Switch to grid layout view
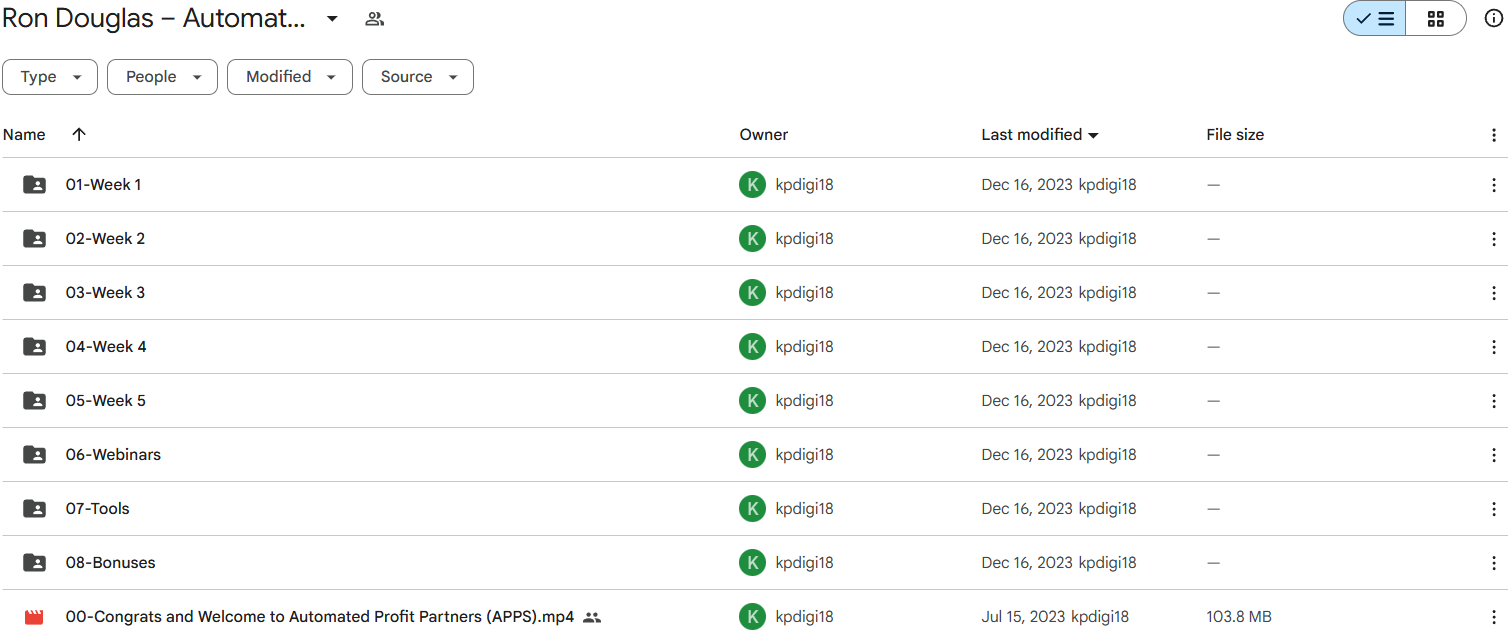The image size is (1508, 633). [x=1436, y=18]
